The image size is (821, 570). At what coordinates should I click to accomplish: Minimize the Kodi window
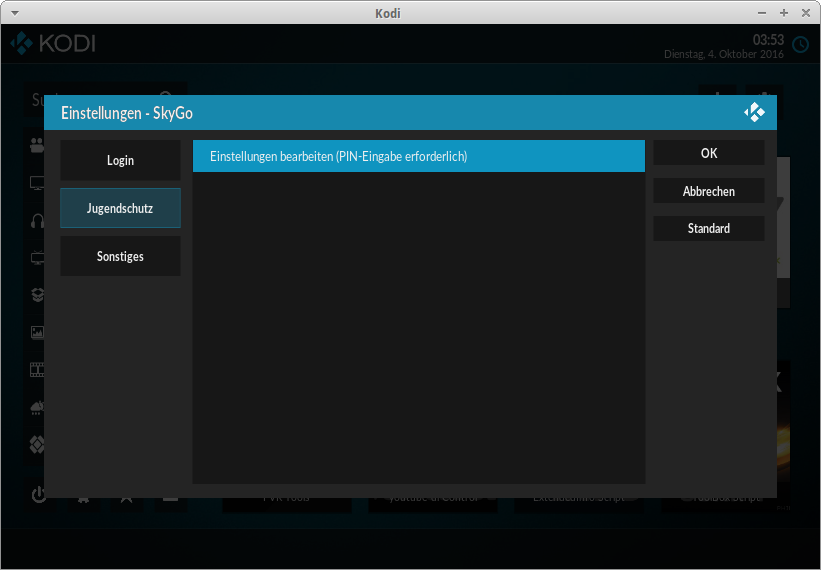coord(762,13)
